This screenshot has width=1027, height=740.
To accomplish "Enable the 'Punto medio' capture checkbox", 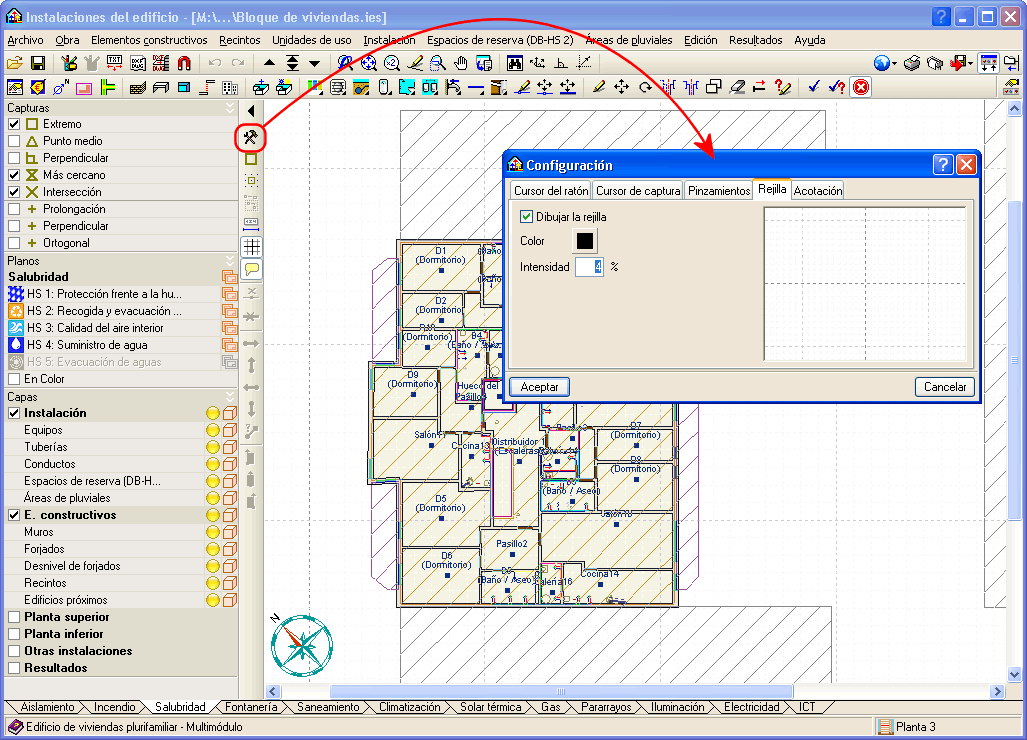I will pos(14,141).
